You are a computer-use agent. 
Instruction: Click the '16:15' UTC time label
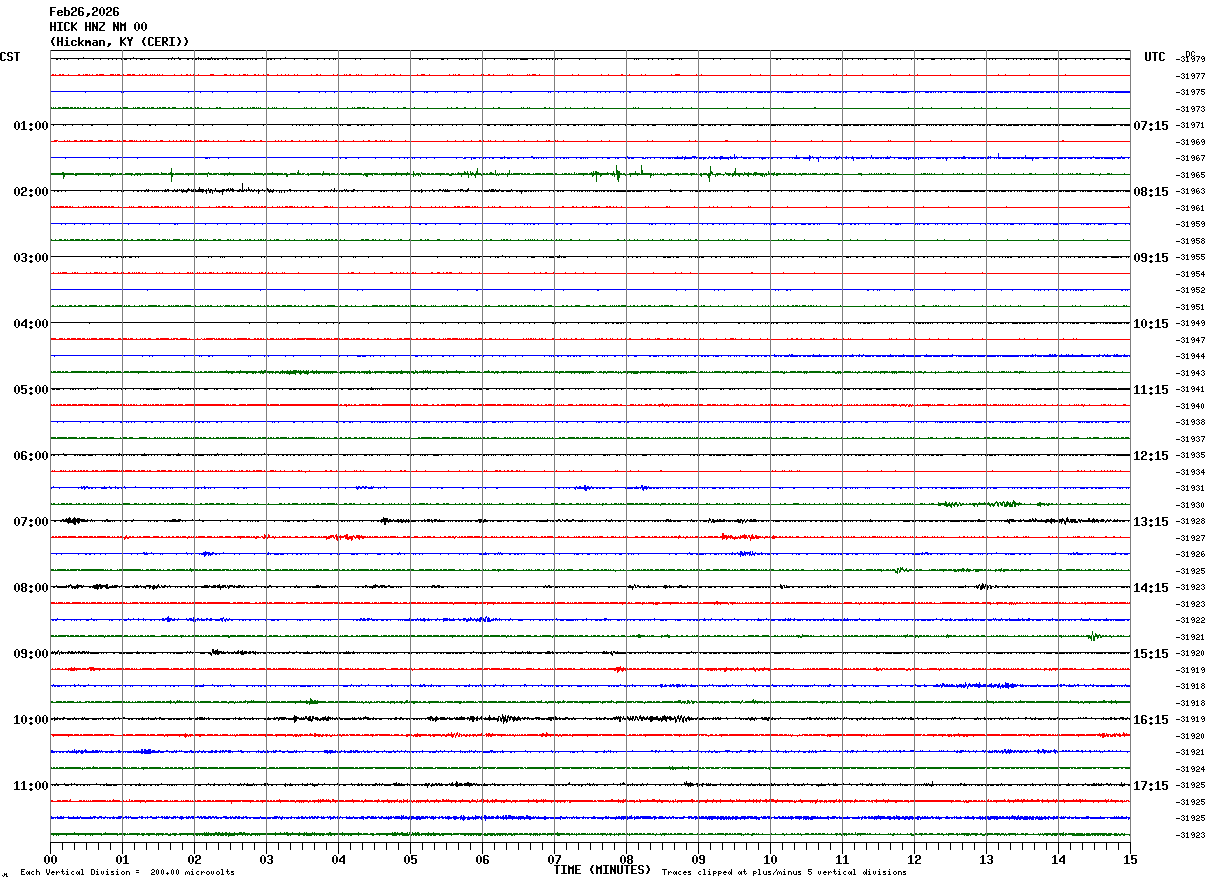coord(1151,720)
